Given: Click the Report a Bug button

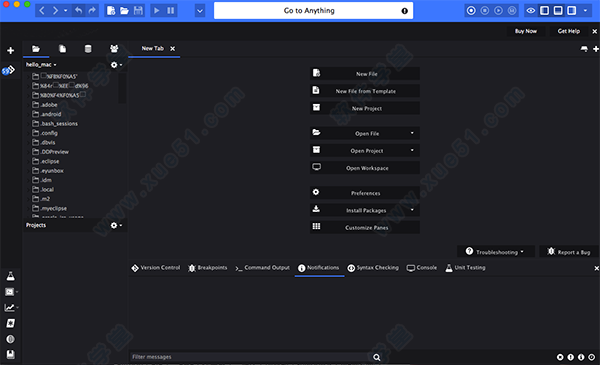Looking at the screenshot, I should [x=569, y=252].
